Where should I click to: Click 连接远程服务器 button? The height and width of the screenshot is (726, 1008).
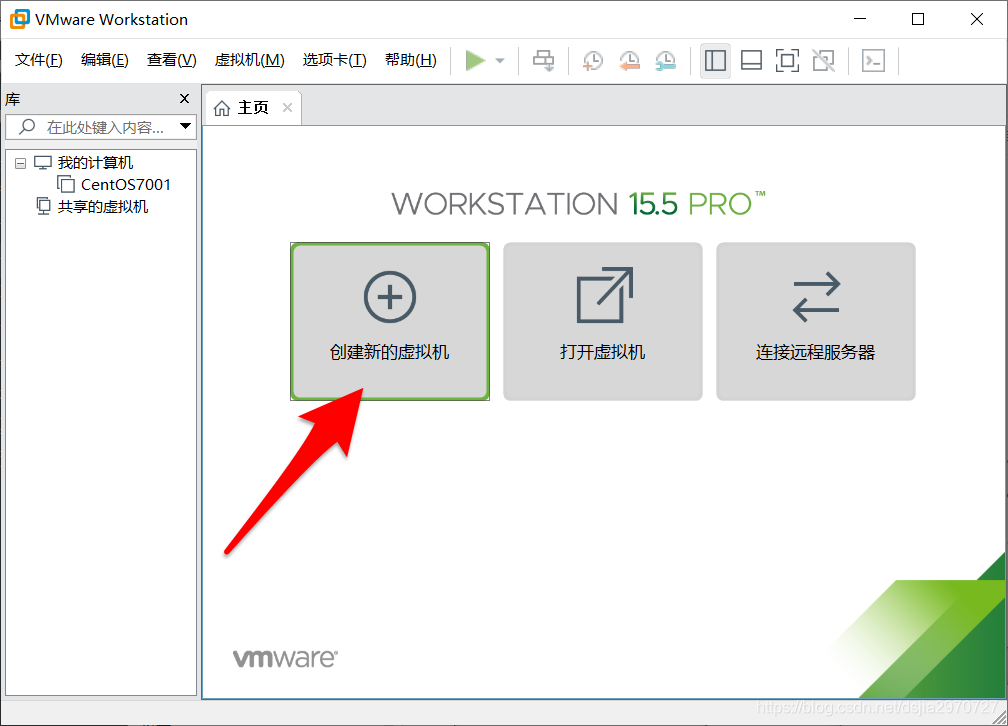click(815, 322)
